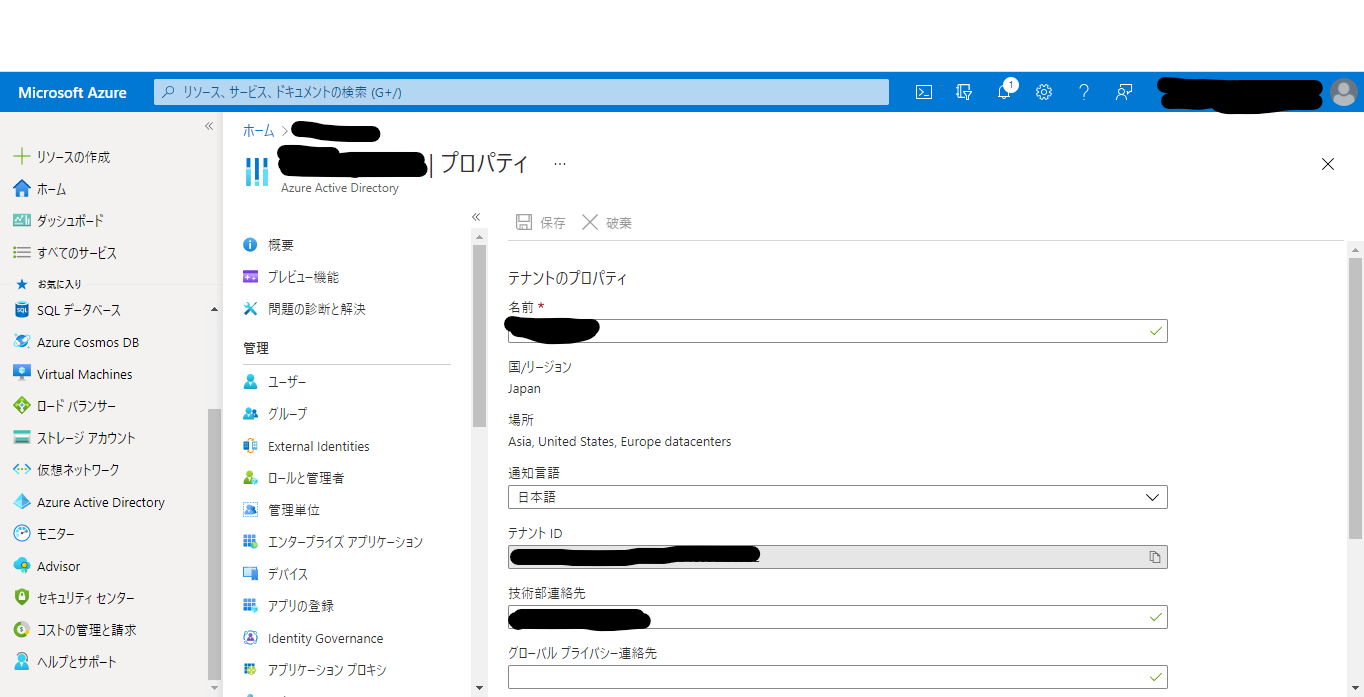Click 保存 to save tenant properties

point(541,222)
